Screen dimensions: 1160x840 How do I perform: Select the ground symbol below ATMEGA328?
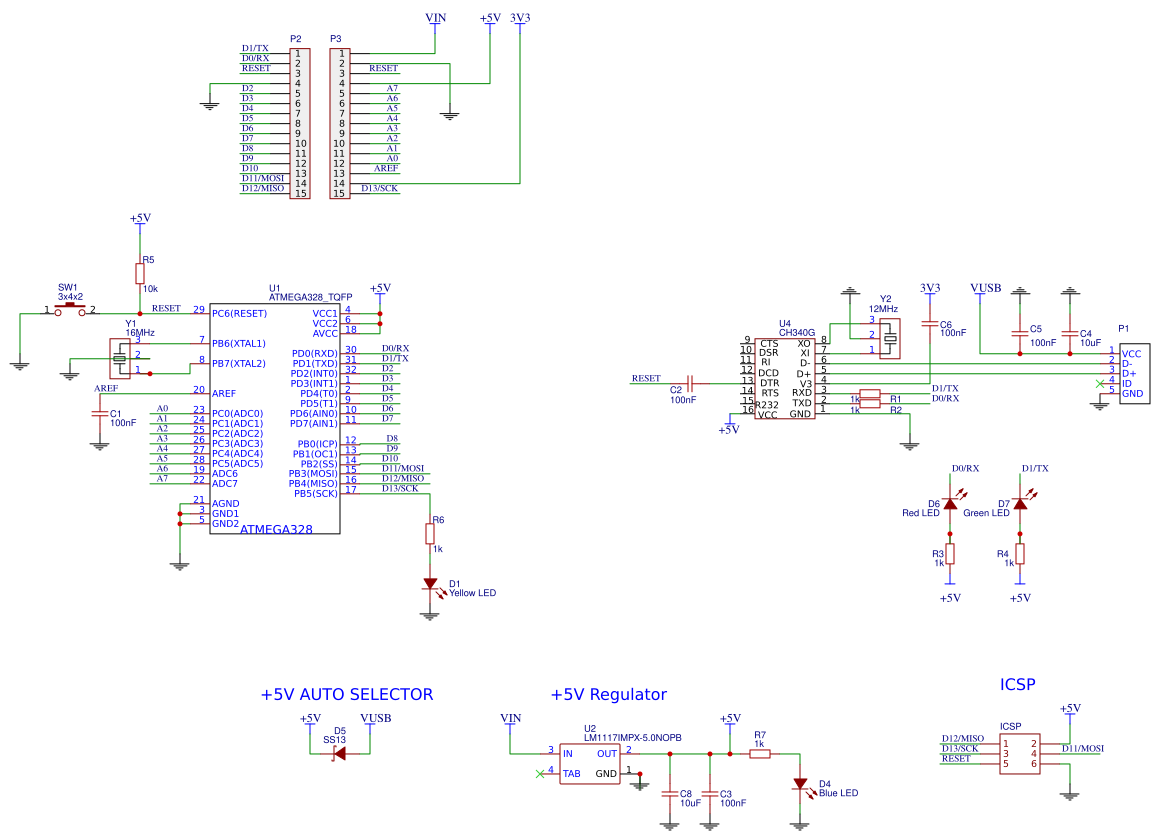coord(180,562)
